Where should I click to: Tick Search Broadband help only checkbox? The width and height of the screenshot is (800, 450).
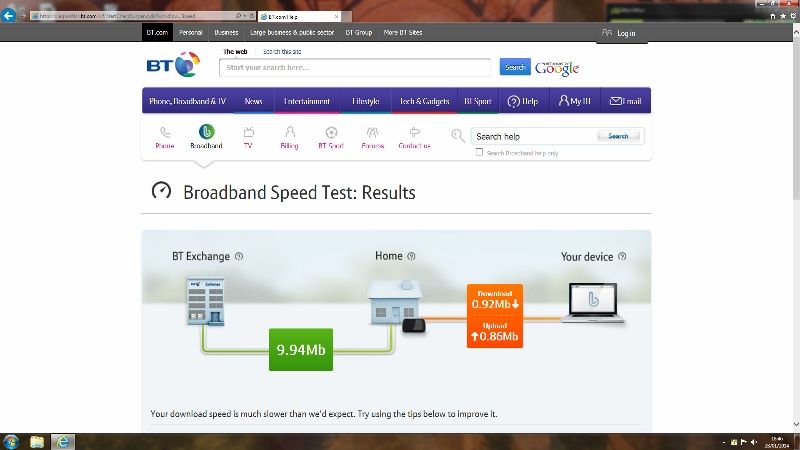[479, 152]
